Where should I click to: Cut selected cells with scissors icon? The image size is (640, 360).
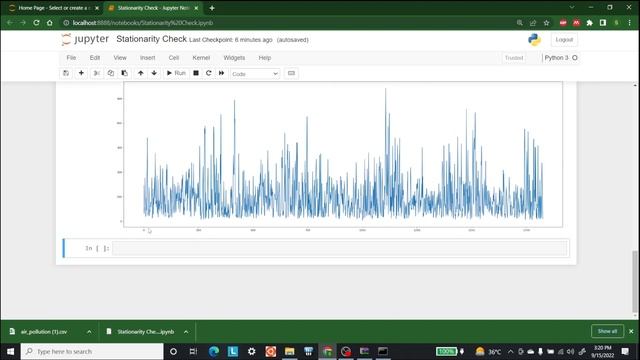[96, 73]
